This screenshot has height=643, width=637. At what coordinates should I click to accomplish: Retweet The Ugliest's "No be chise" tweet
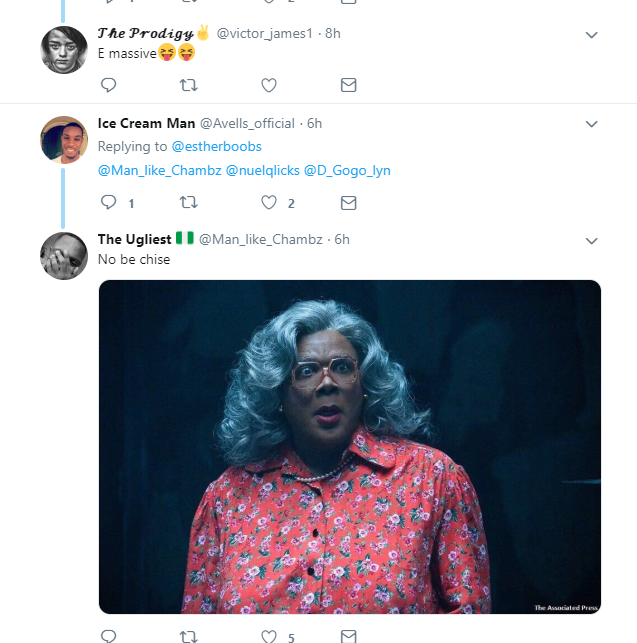(x=187, y=635)
